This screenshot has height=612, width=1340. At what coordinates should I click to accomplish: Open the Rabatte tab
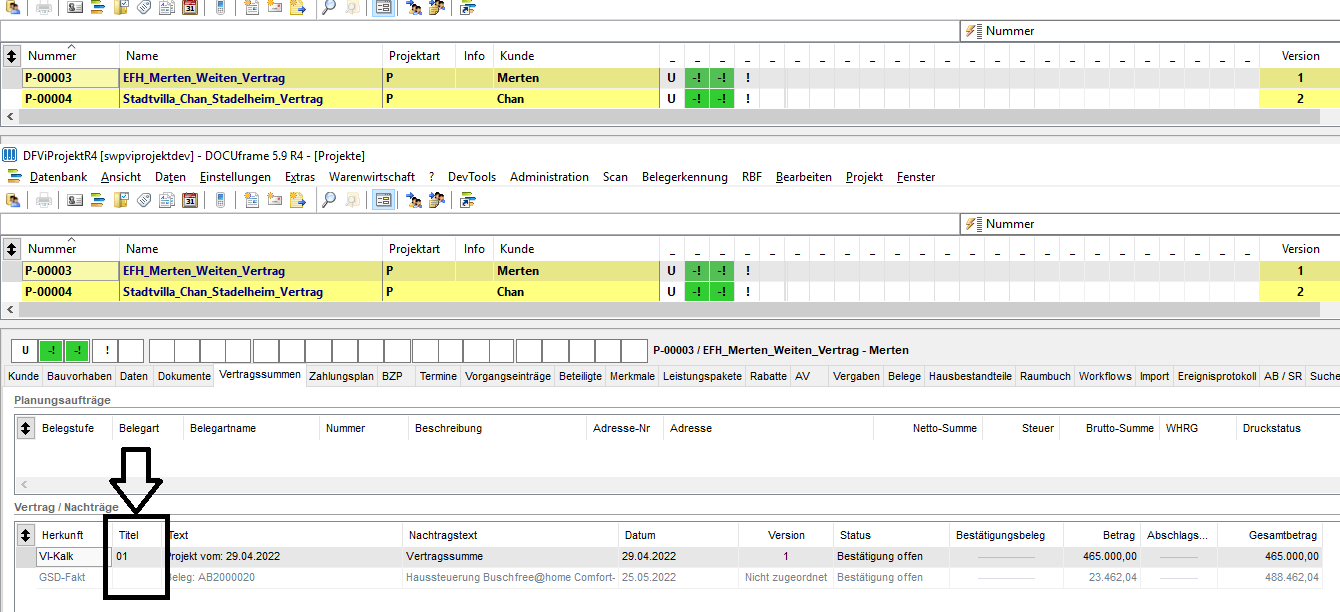pyautogui.click(x=769, y=376)
